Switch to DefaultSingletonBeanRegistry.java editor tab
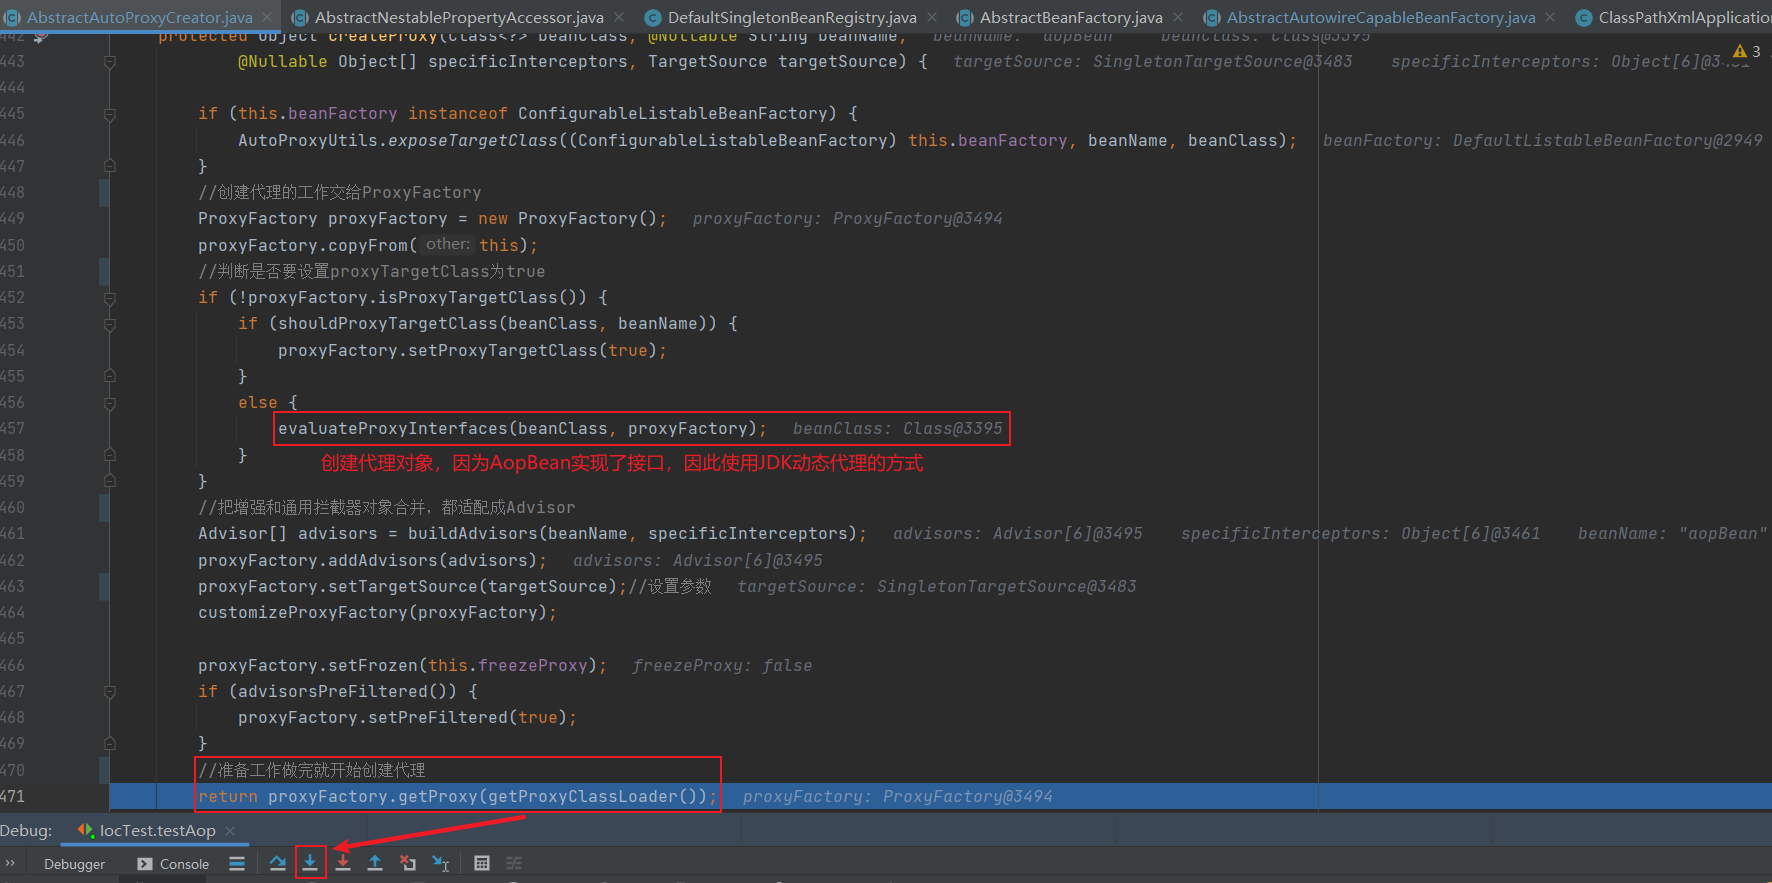 pos(792,17)
